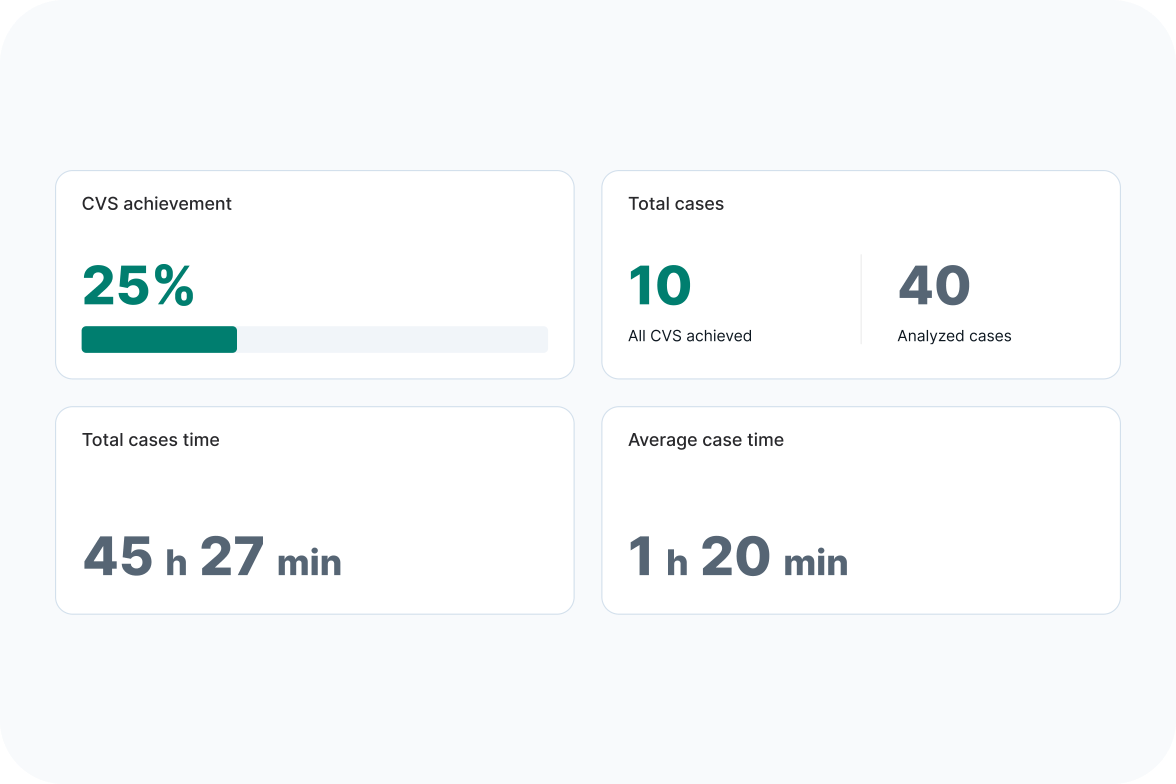Click the 45 h 27 min total time value
1176x784 pixels.
(211, 558)
